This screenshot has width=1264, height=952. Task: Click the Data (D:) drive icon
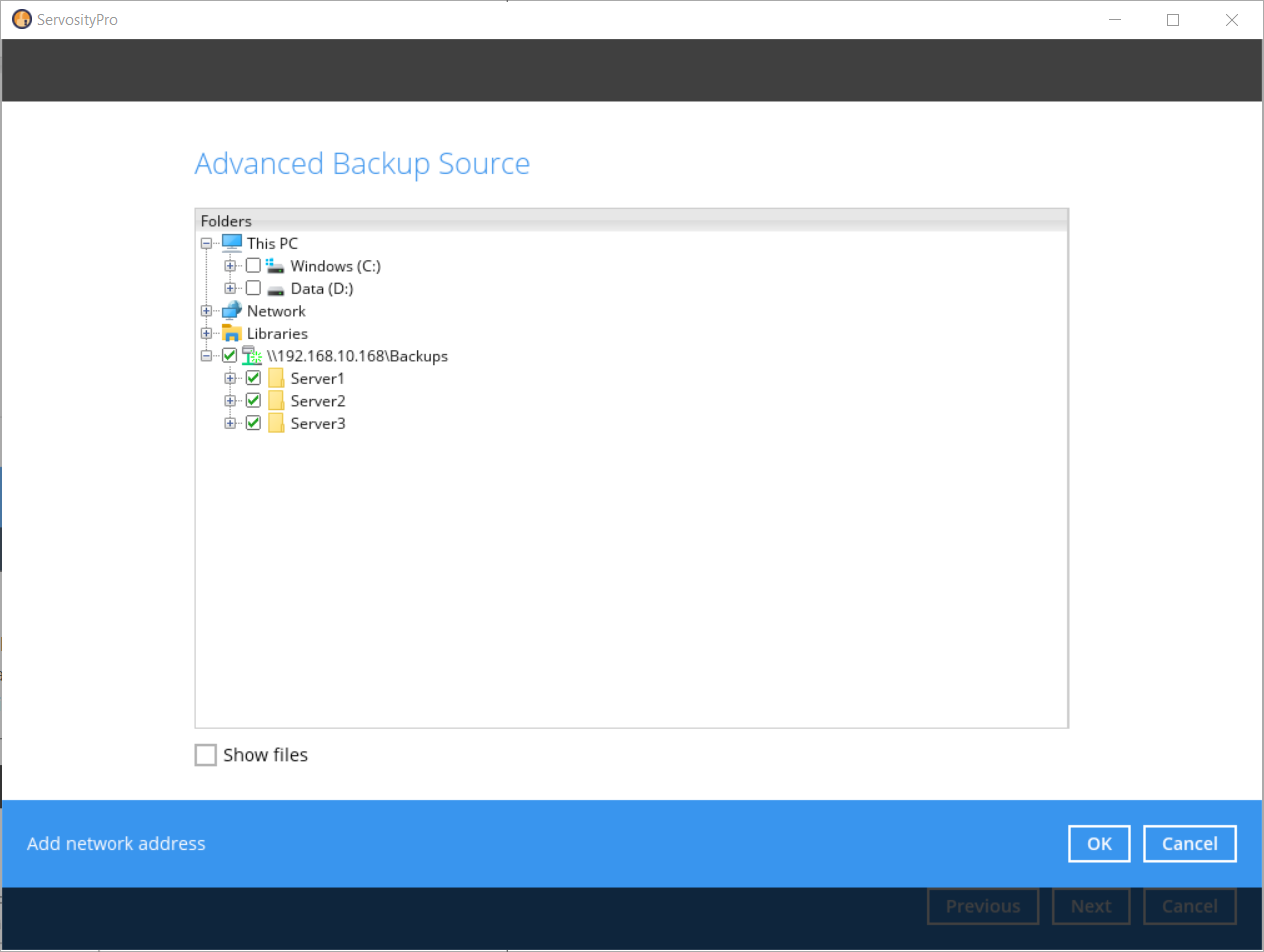pyautogui.click(x=274, y=288)
